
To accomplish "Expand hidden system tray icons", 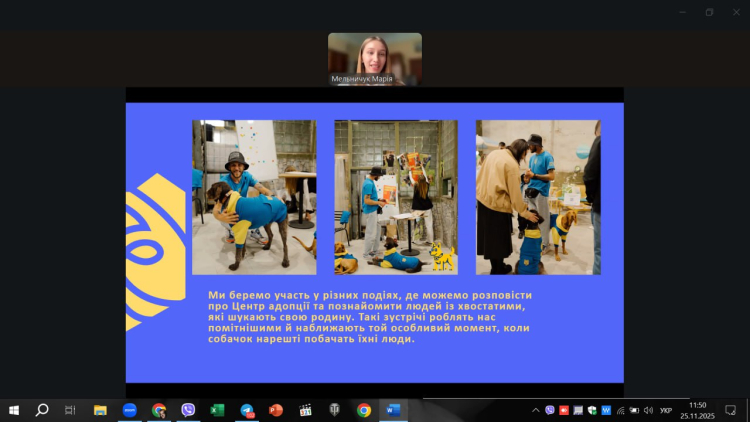I will [x=537, y=410].
